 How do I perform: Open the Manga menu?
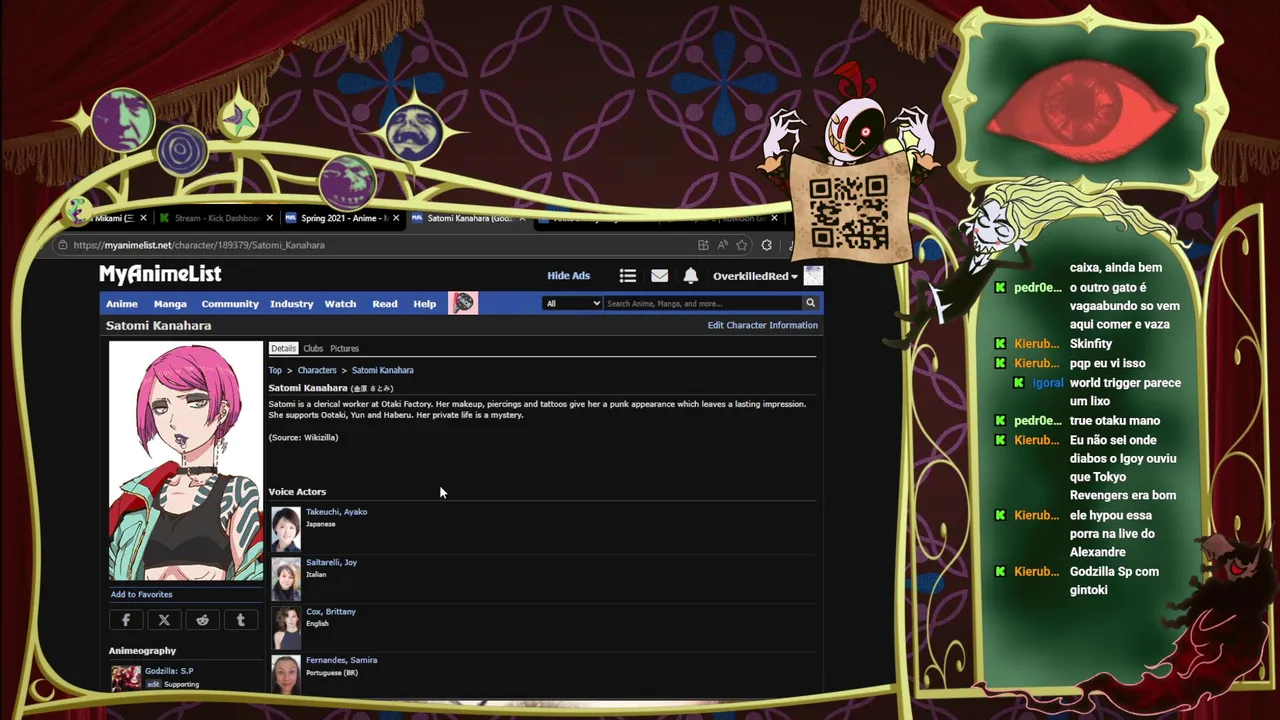tap(170, 304)
